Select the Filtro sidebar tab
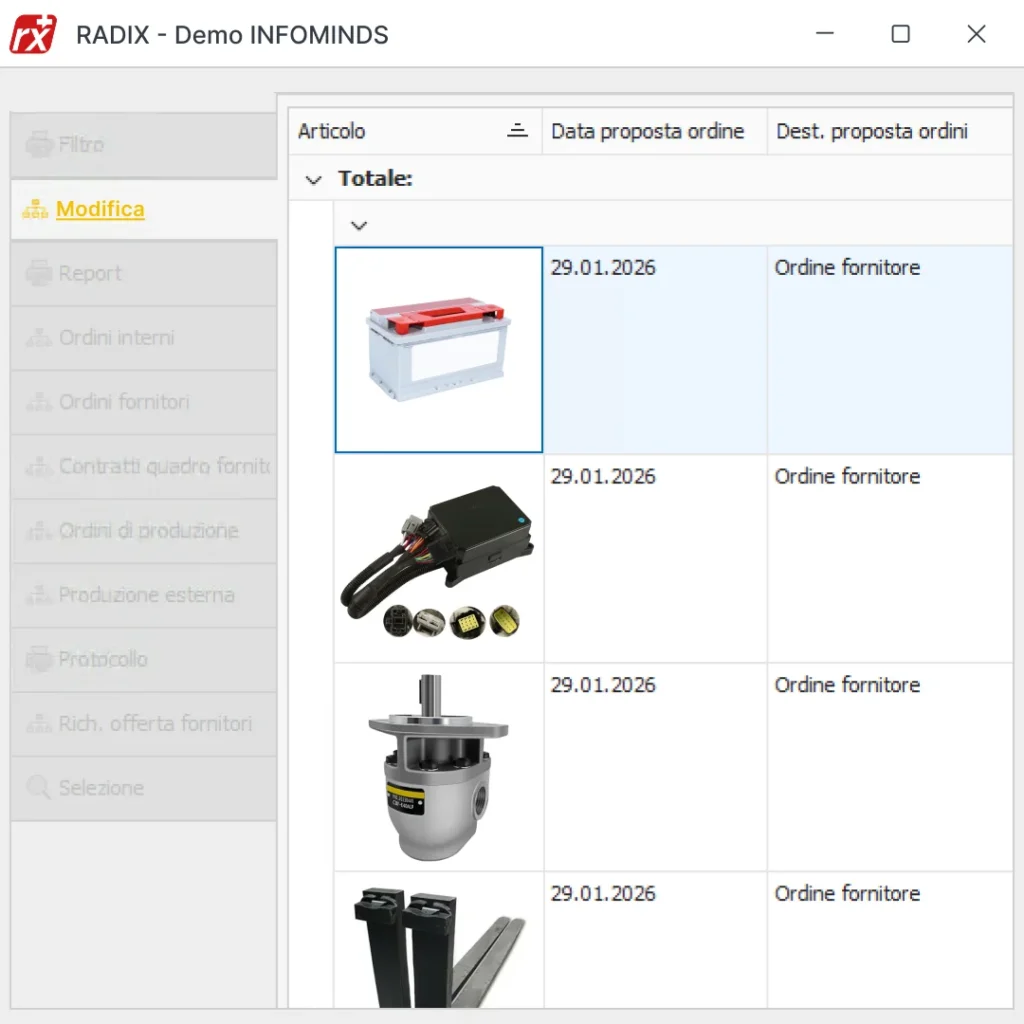 [80, 145]
